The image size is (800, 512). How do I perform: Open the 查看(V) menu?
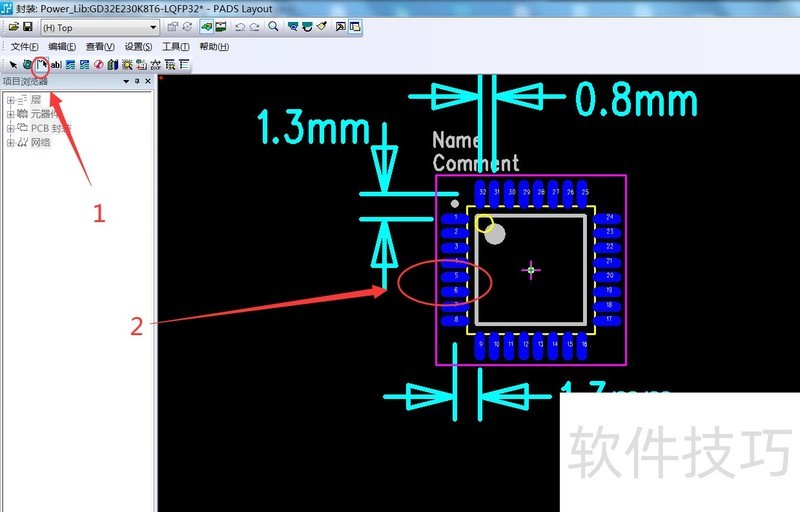[x=100, y=46]
